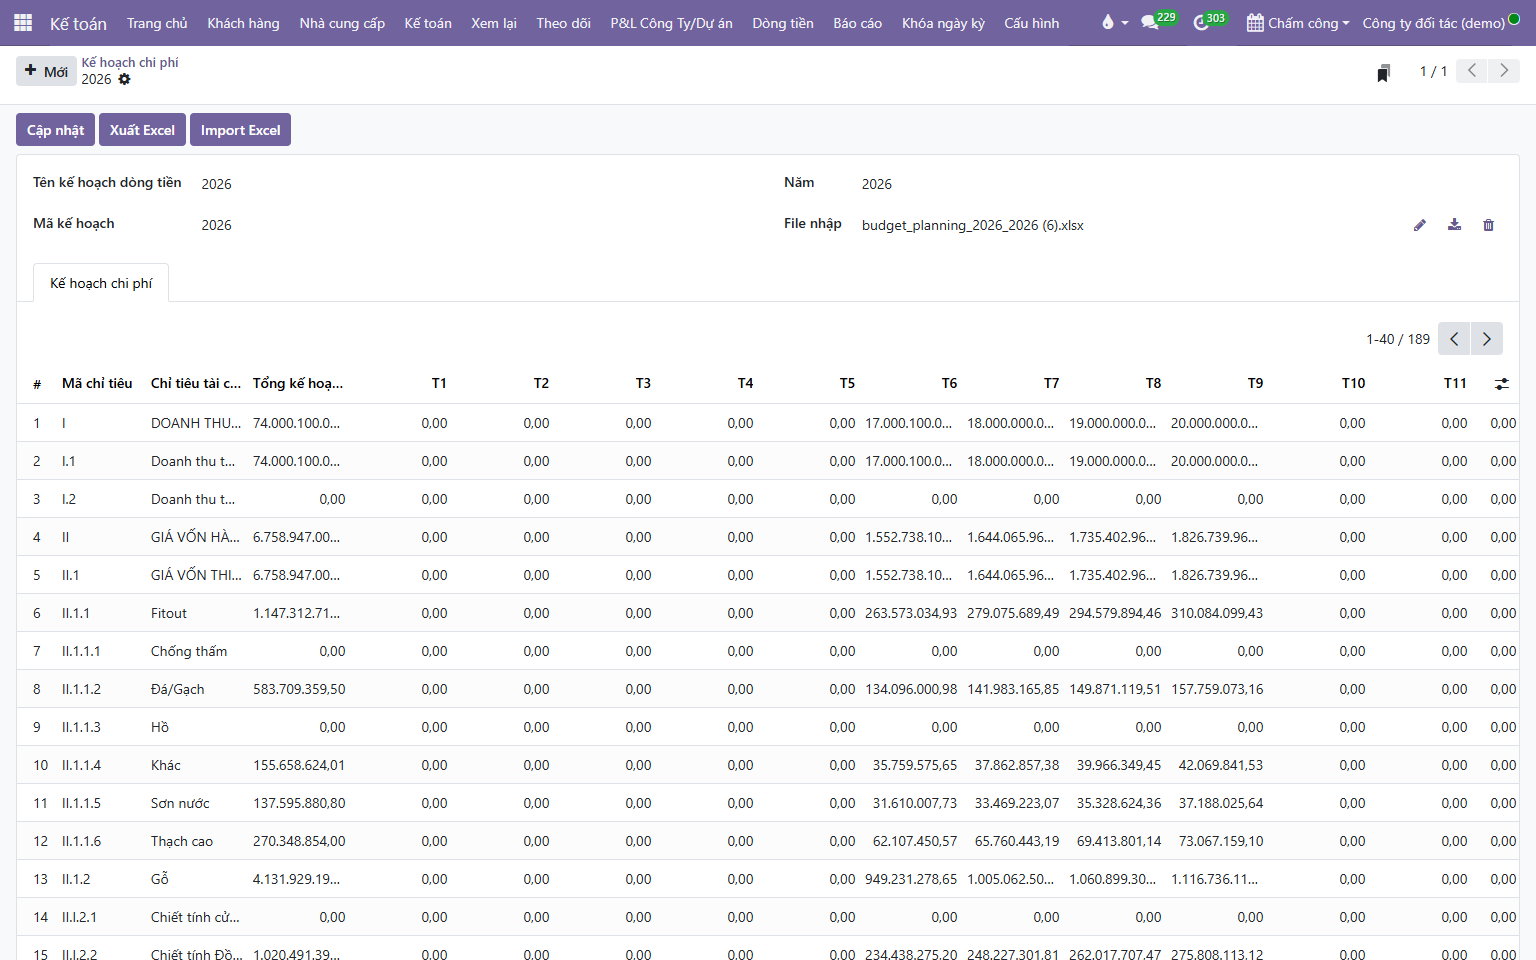1536x960 pixels.
Task: Delete imported file with the trash icon
Action: [x=1488, y=225]
